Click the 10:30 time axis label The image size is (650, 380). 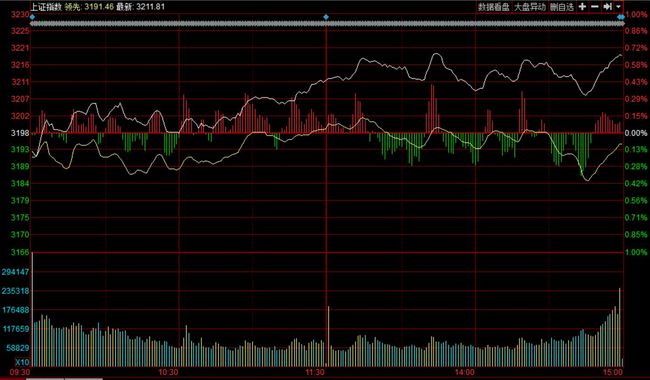[168, 372]
